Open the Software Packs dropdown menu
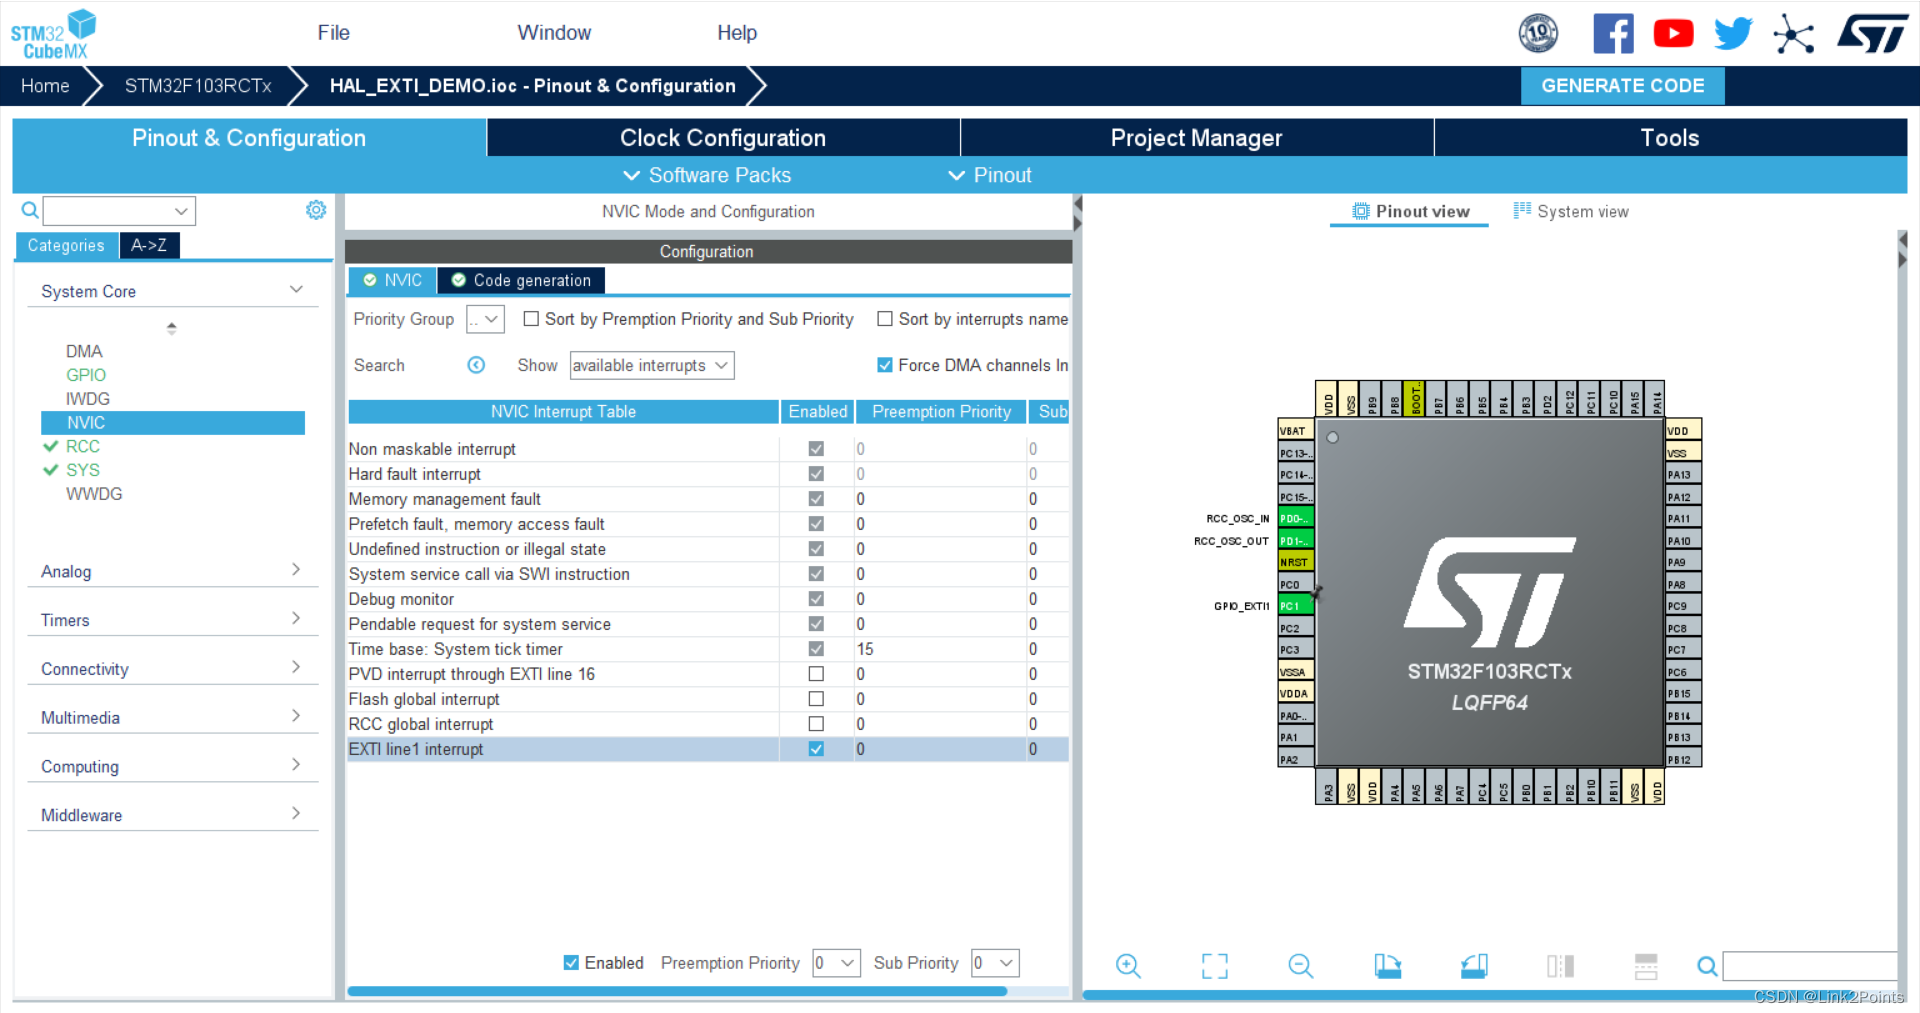The width and height of the screenshot is (1920, 1013). 707,176
